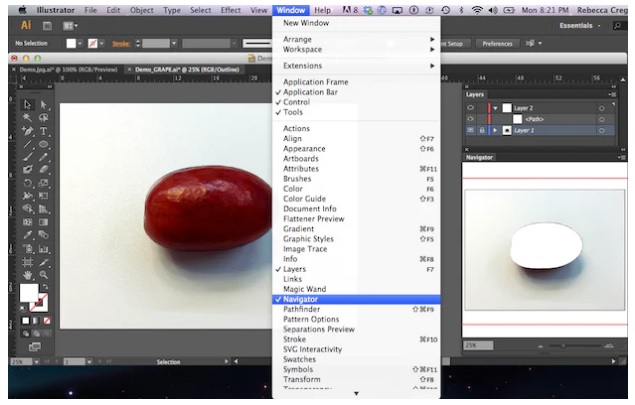635x405 pixels.
Task: Open the Workspace submenu
Action: [x=356, y=49]
